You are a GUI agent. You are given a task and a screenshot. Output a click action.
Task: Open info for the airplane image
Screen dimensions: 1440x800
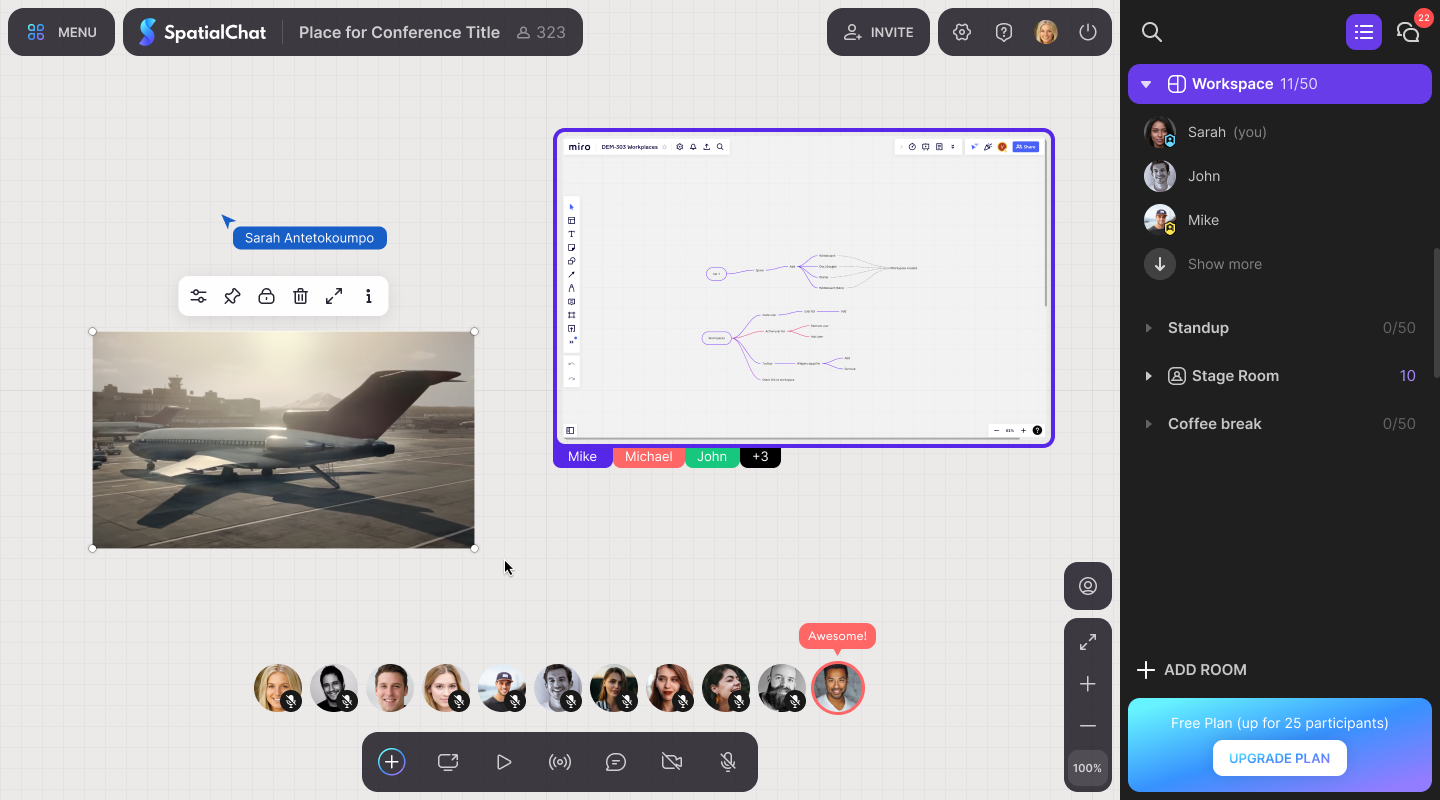point(368,296)
